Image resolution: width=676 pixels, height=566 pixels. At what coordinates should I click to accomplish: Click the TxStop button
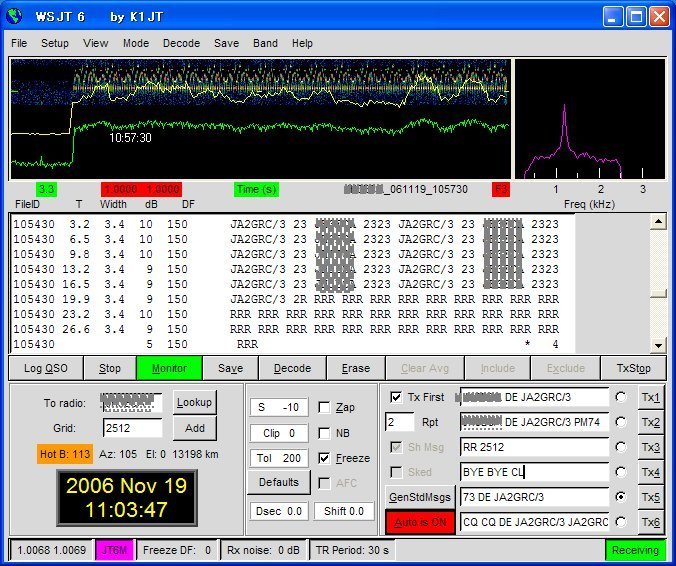633,368
